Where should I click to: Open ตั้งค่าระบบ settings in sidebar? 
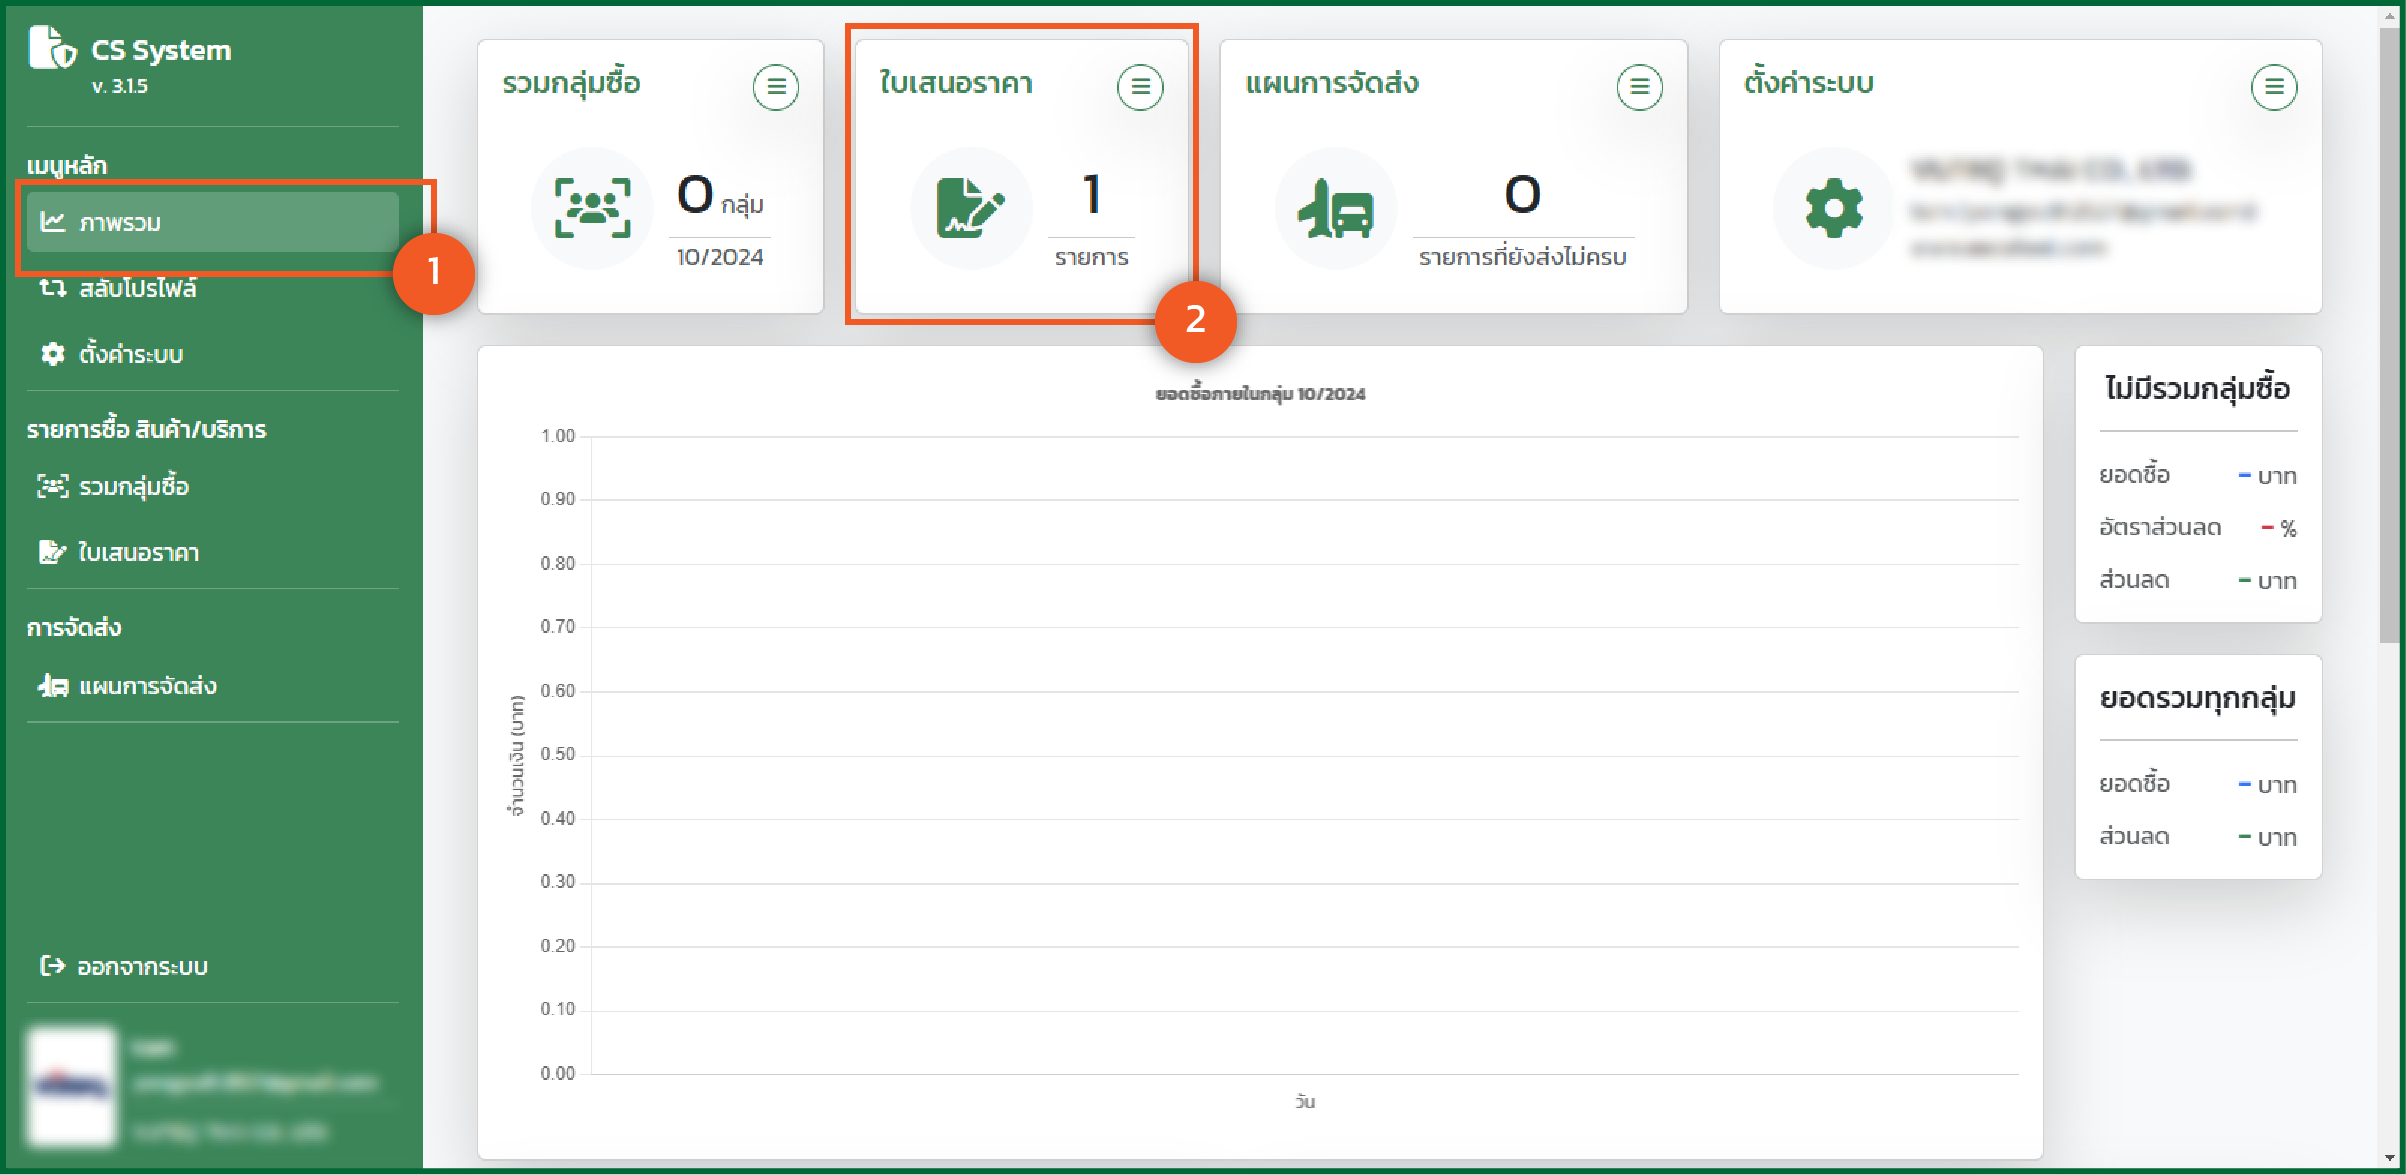pyautogui.click(x=130, y=354)
